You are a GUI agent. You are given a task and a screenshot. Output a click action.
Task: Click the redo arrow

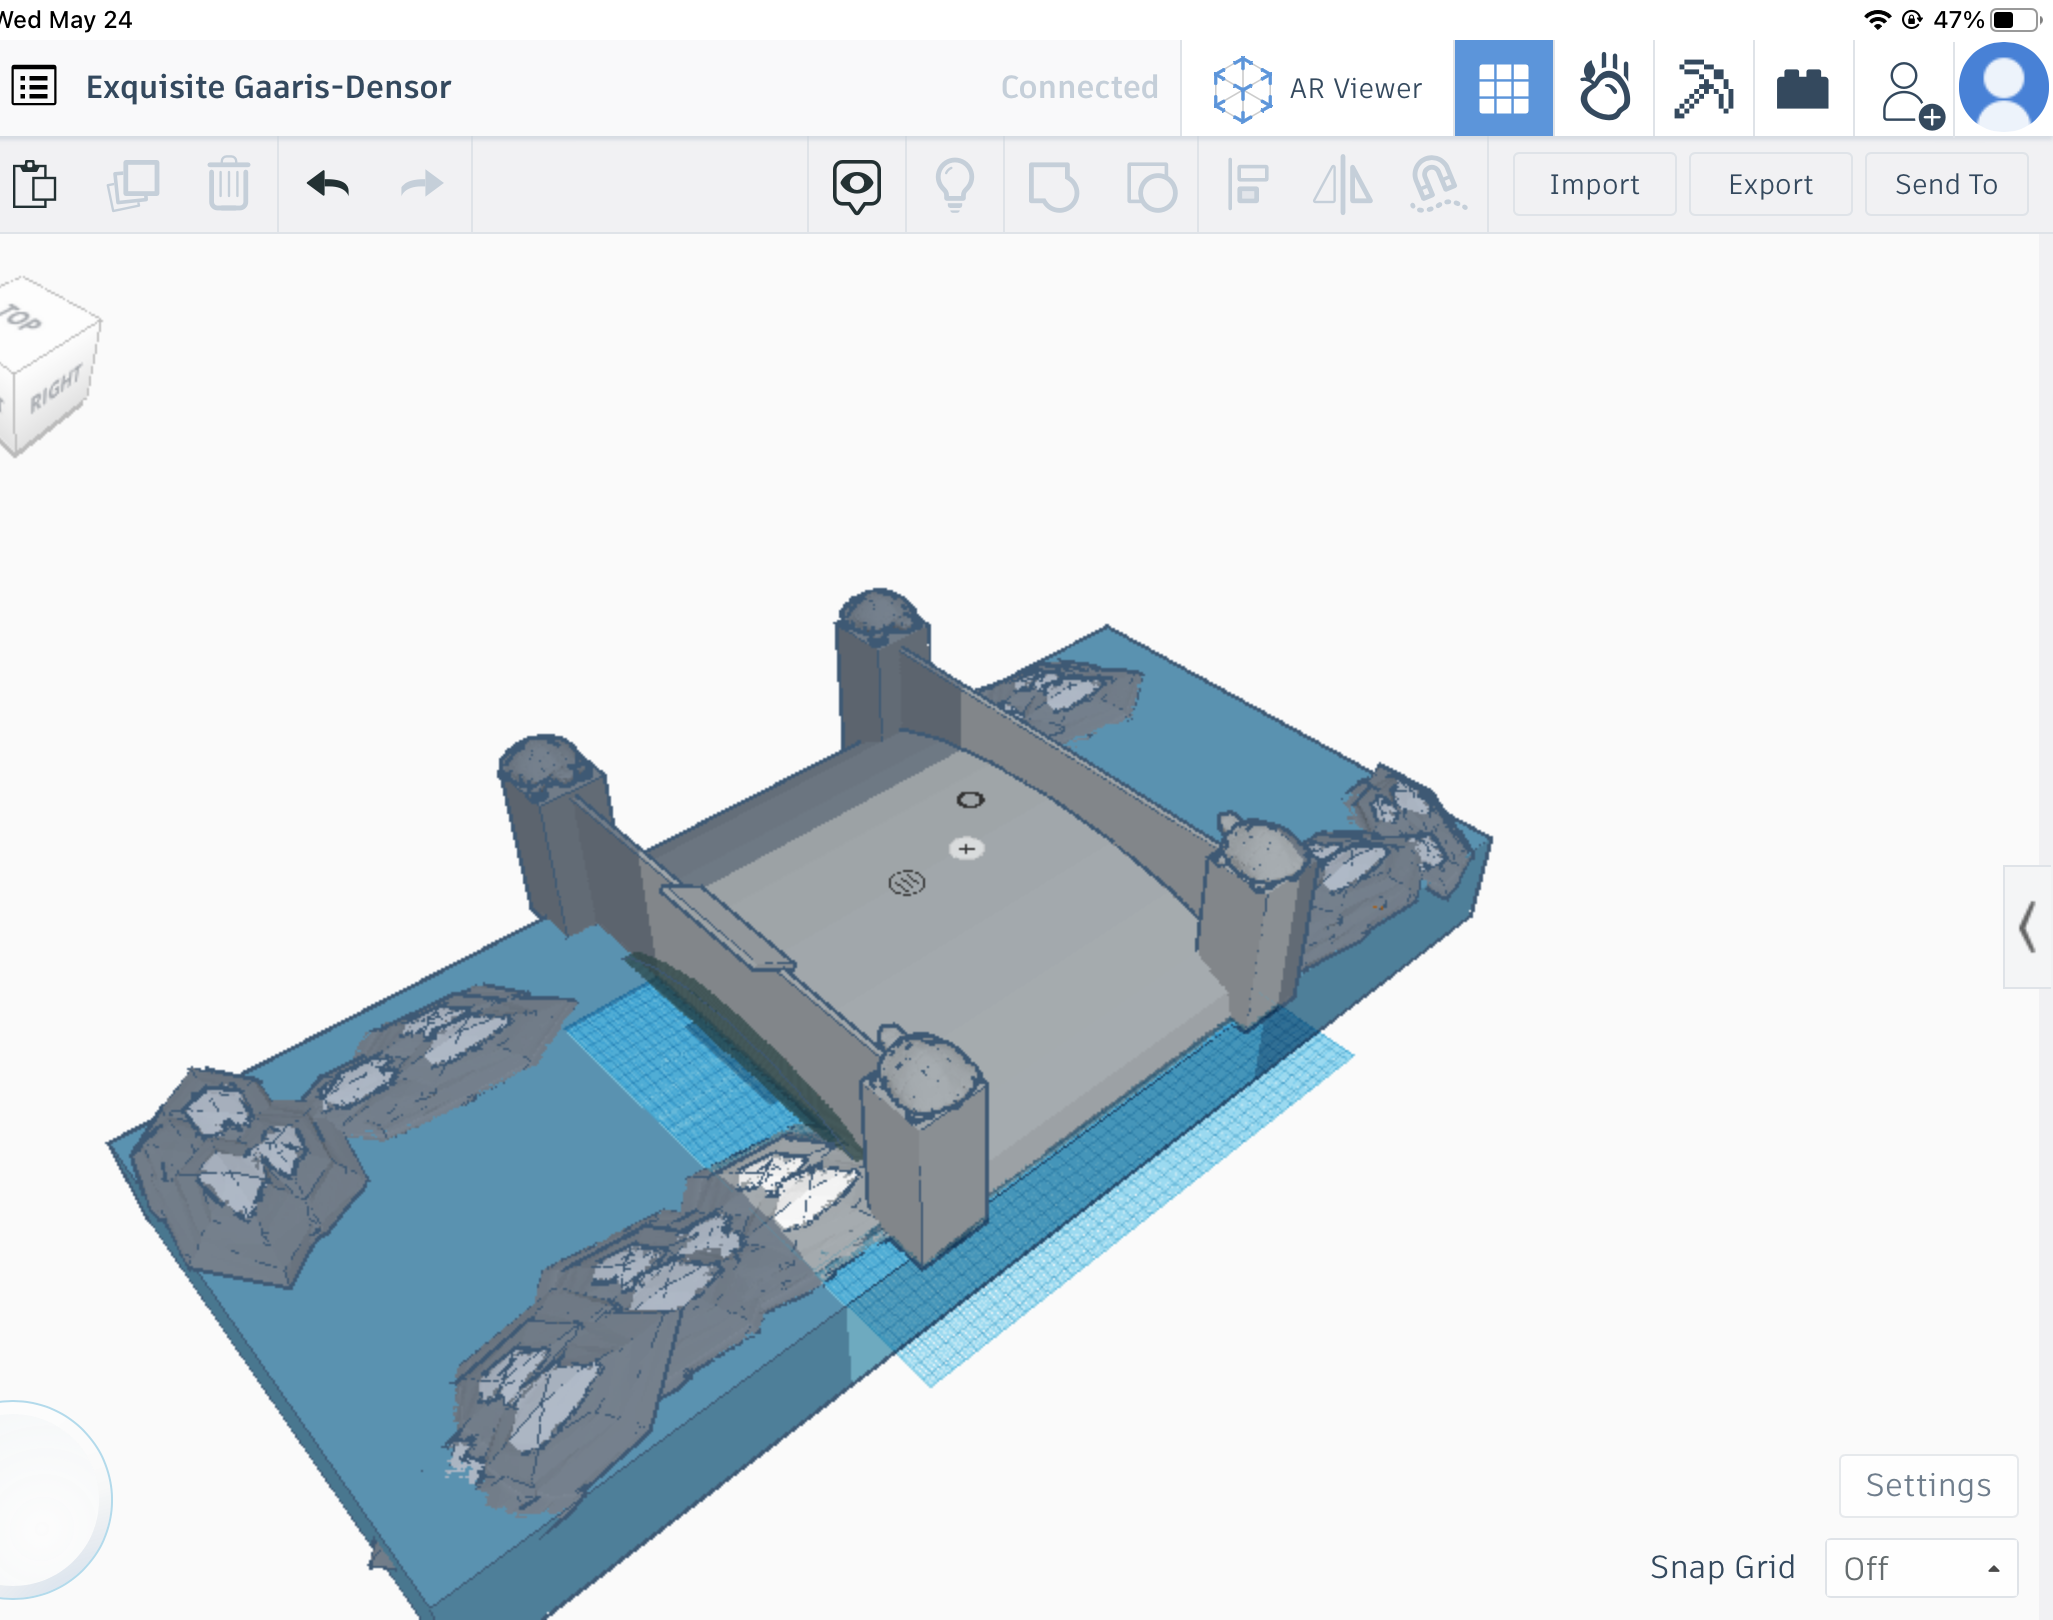(x=421, y=184)
